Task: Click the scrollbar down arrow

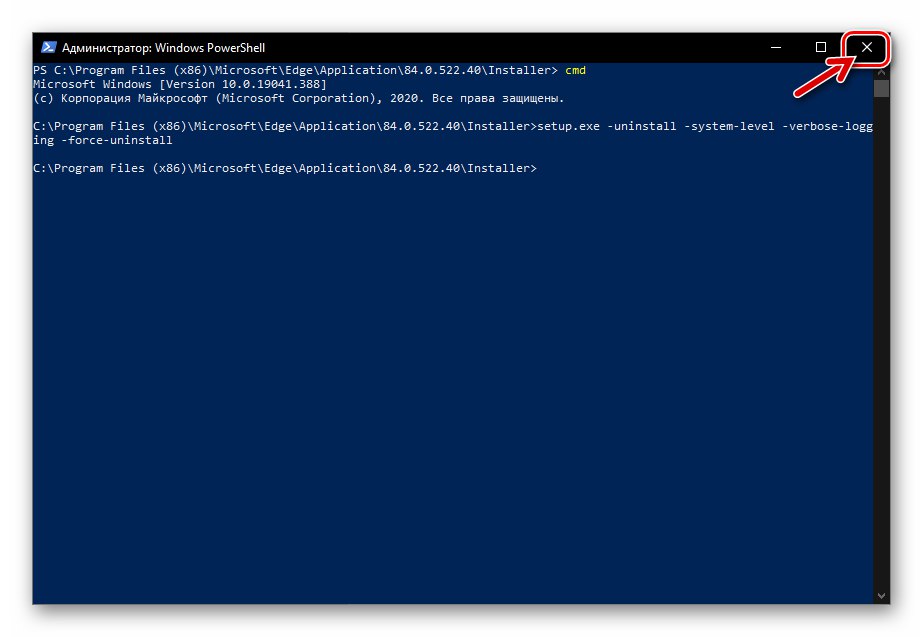Action: tap(881, 595)
